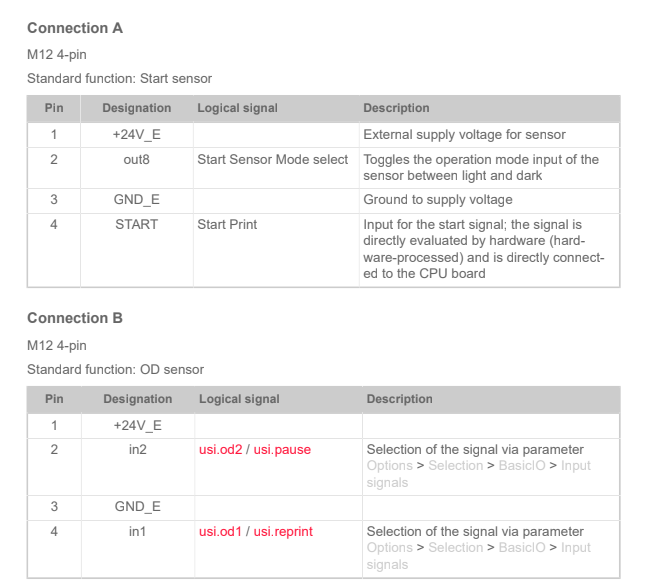Click the in1 designation cell
646x588 pixels.
pyautogui.click(x=137, y=531)
